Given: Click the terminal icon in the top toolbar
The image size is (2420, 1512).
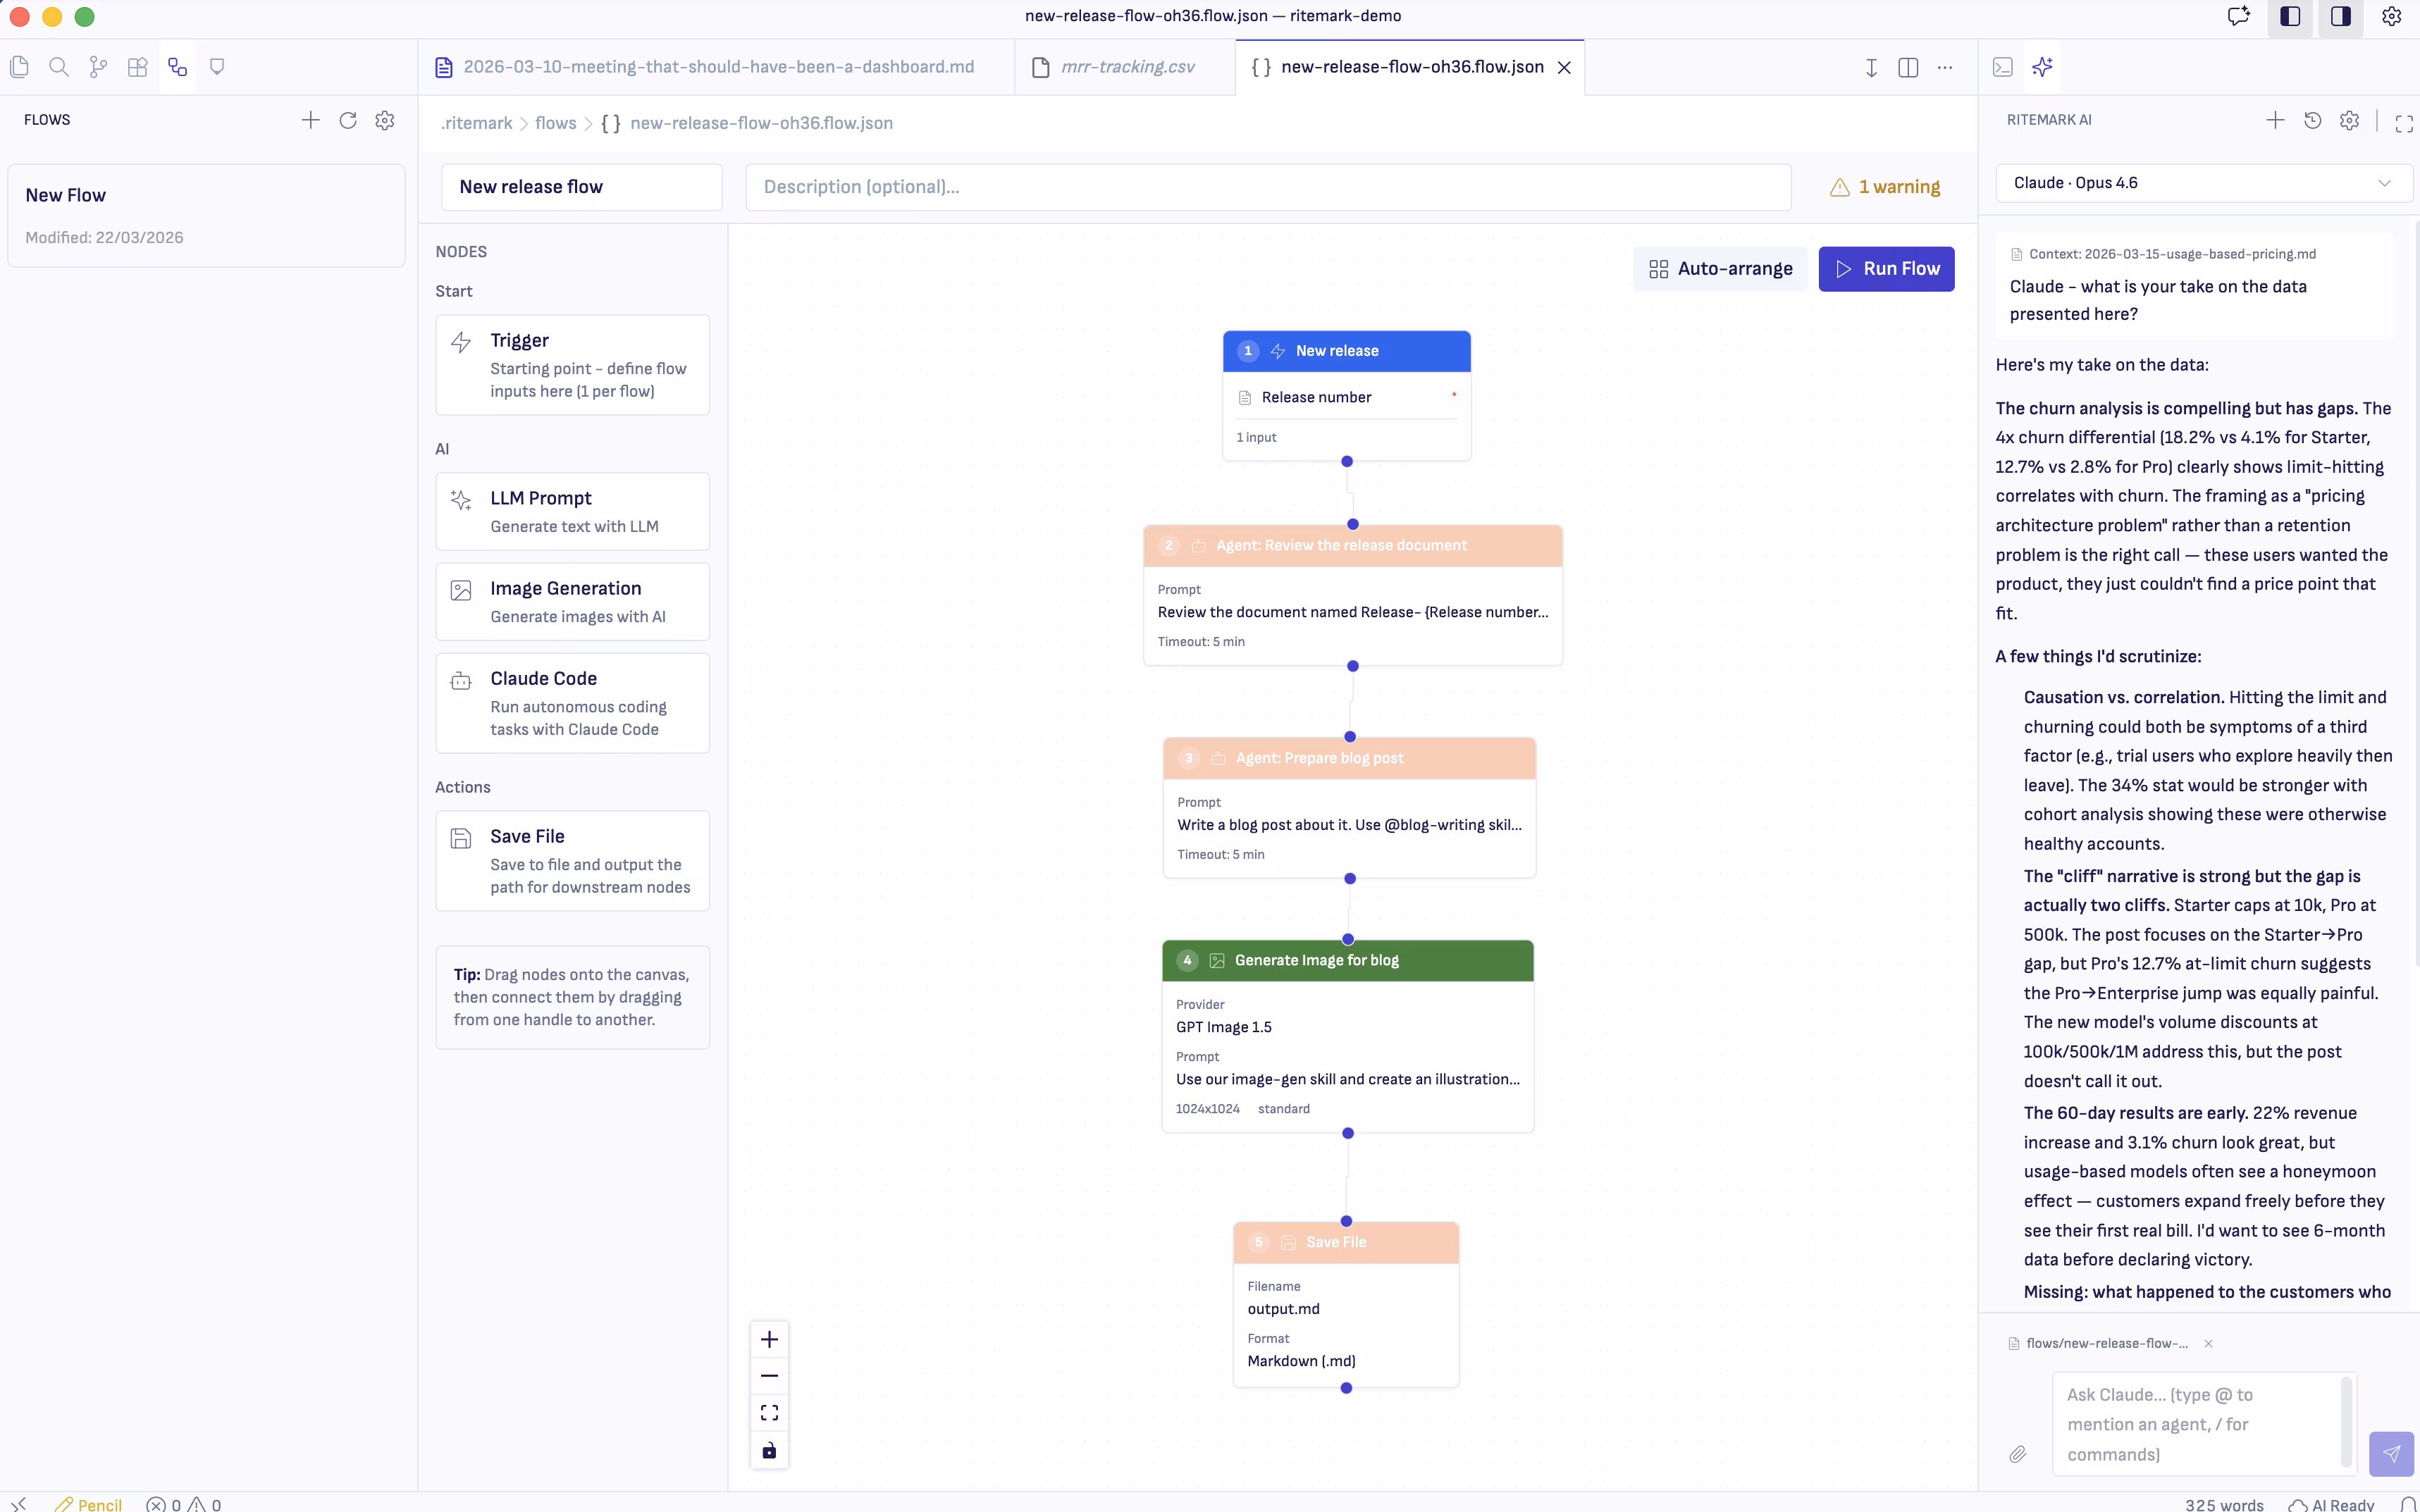Looking at the screenshot, I should 2003,67.
